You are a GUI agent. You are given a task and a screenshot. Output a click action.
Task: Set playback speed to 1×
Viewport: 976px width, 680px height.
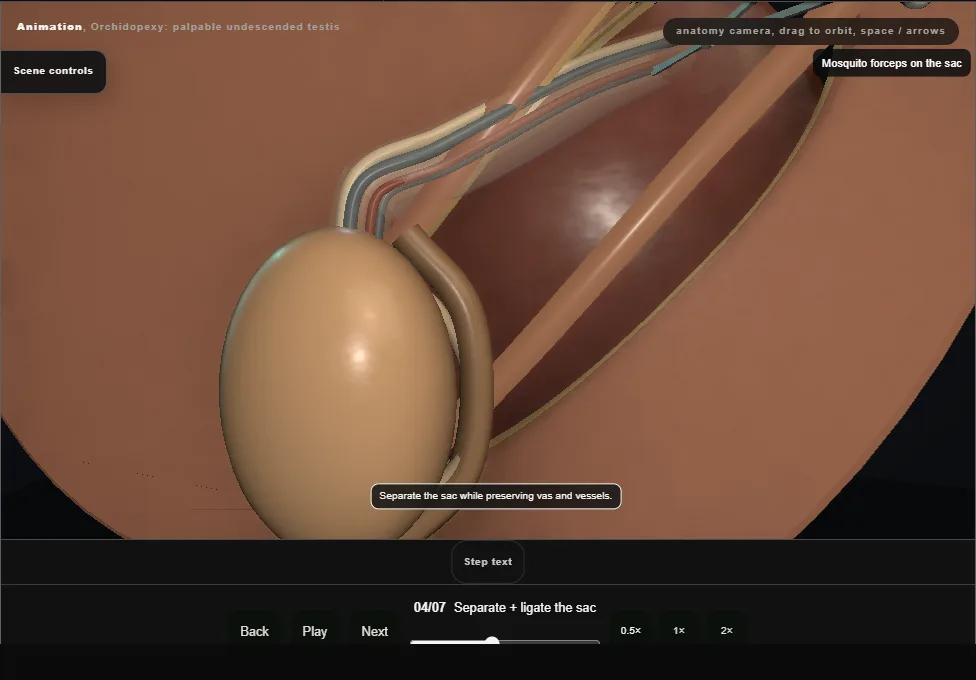pos(678,630)
